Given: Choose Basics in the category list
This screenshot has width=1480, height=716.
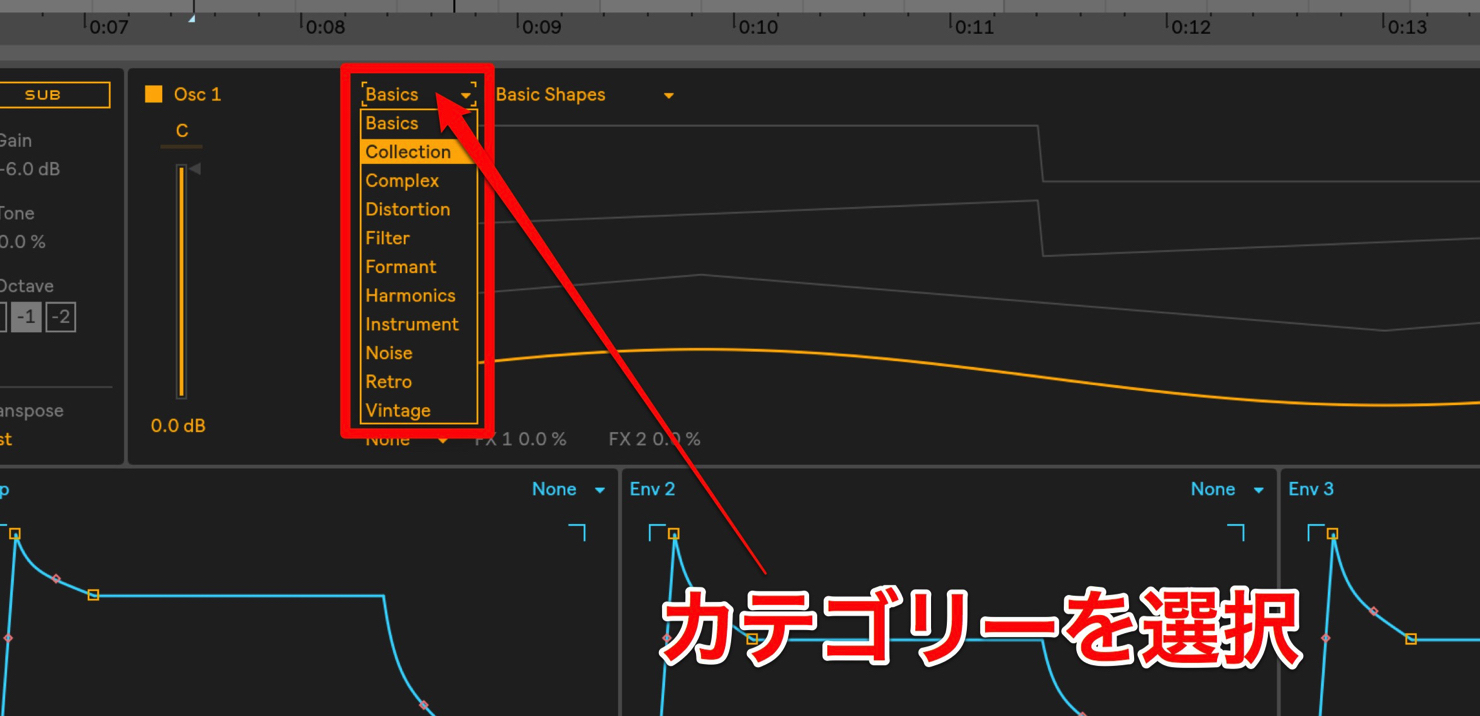Looking at the screenshot, I should click(x=419, y=123).
